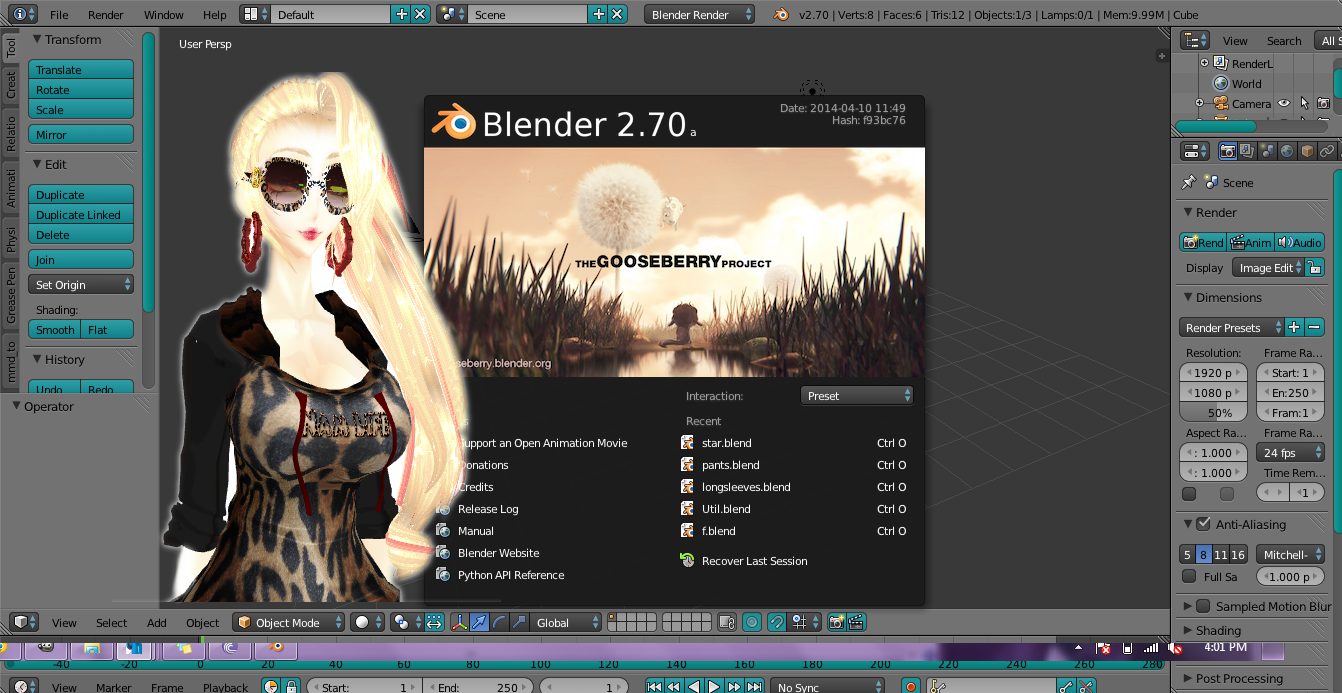Expand RenderLayers tree item in outliner
The height and width of the screenshot is (693, 1342).
tap(1205, 63)
